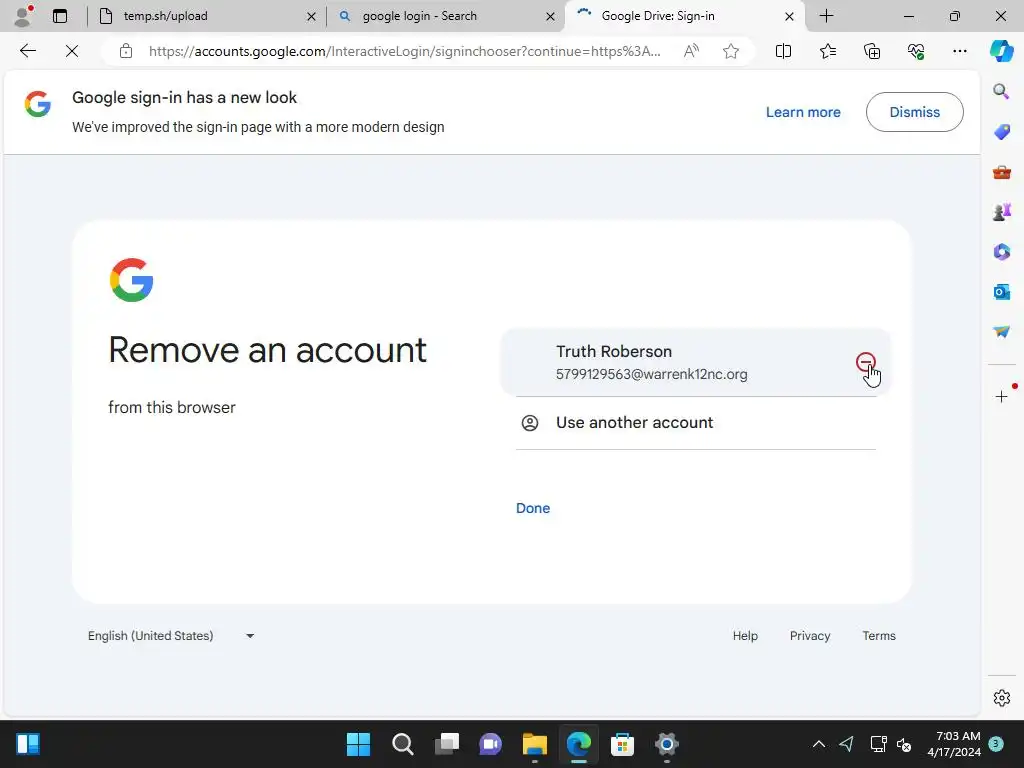Viewport: 1024px width, 768px height.
Task: Open the Chat app on taskbar
Action: pyautogui.click(x=490, y=744)
